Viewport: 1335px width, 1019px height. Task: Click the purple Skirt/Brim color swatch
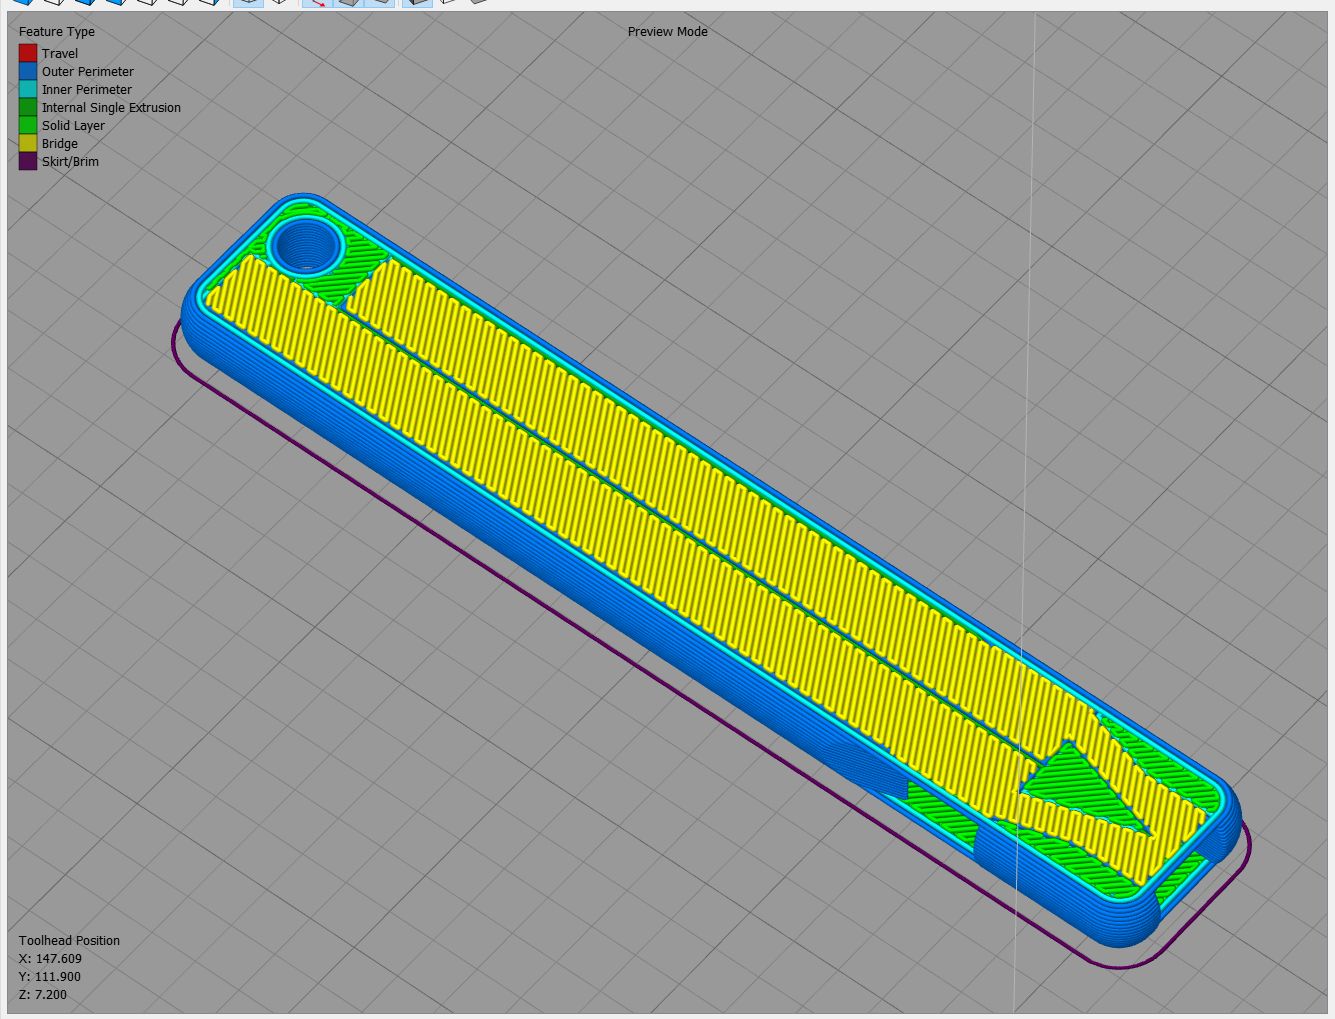click(x=28, y=161)
